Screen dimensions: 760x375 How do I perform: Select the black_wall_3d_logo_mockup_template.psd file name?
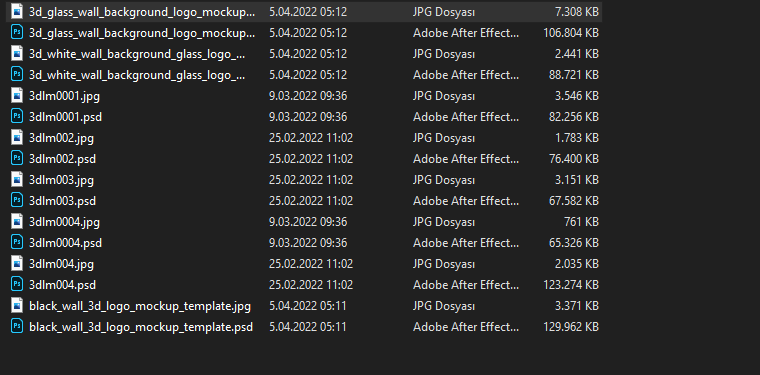point(141,327)
